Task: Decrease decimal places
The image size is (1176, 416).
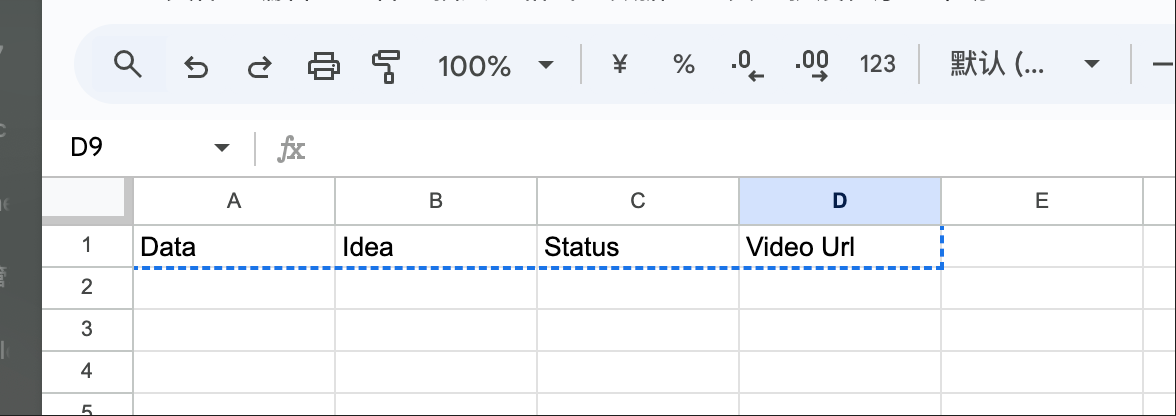Action: (747, 66)
